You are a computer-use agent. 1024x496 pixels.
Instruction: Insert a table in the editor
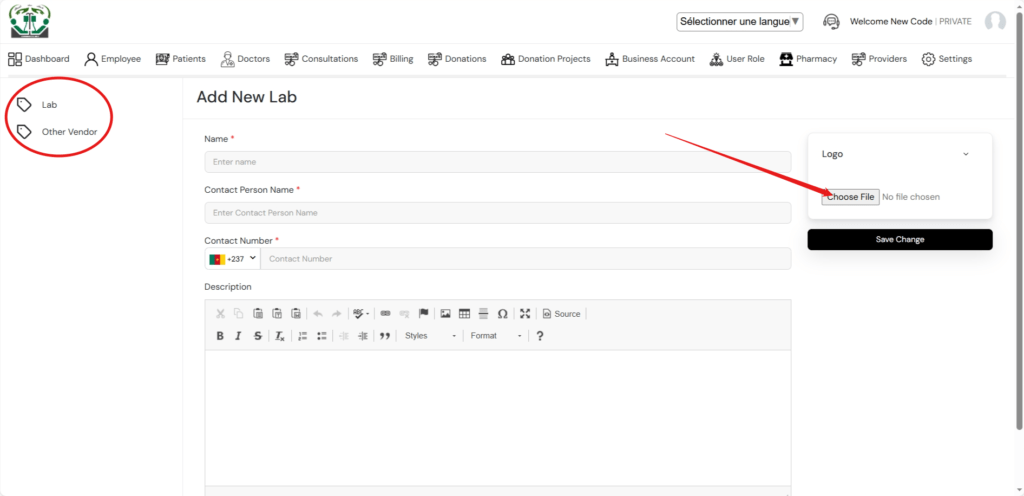464,314
